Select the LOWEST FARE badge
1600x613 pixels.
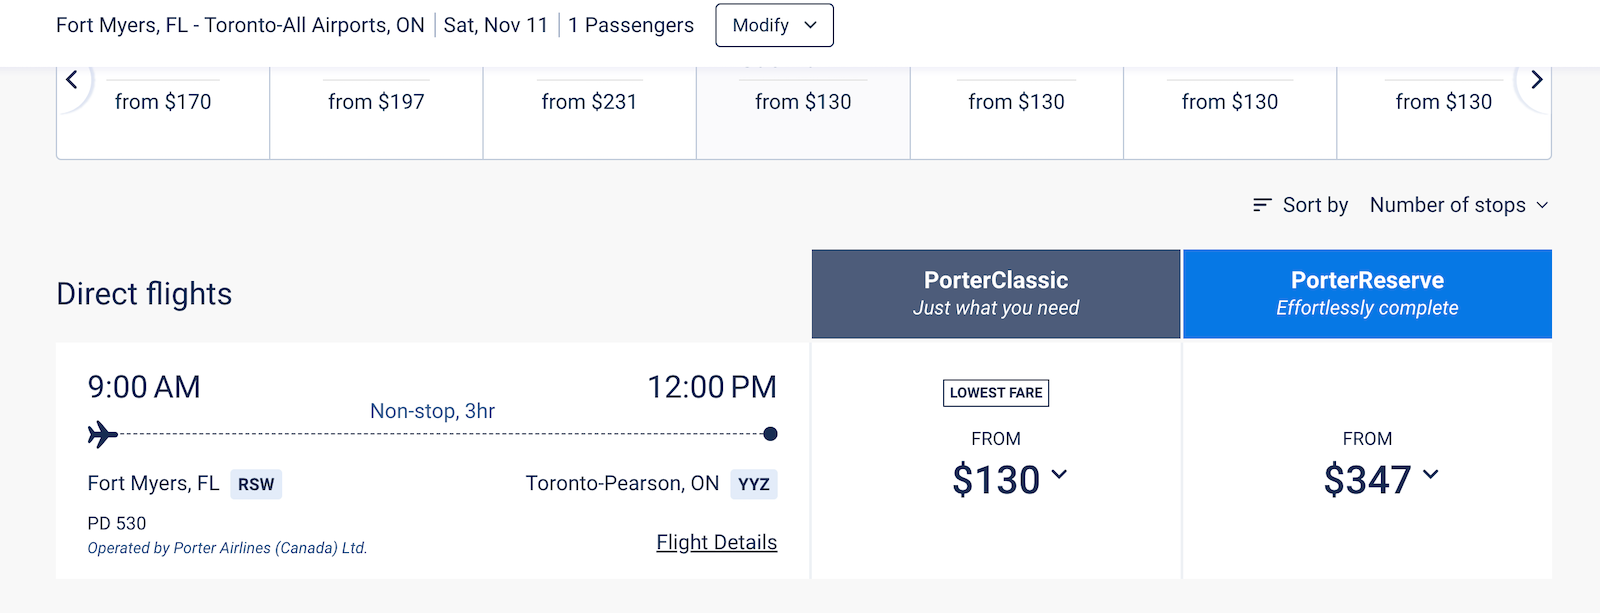(995, 393)
